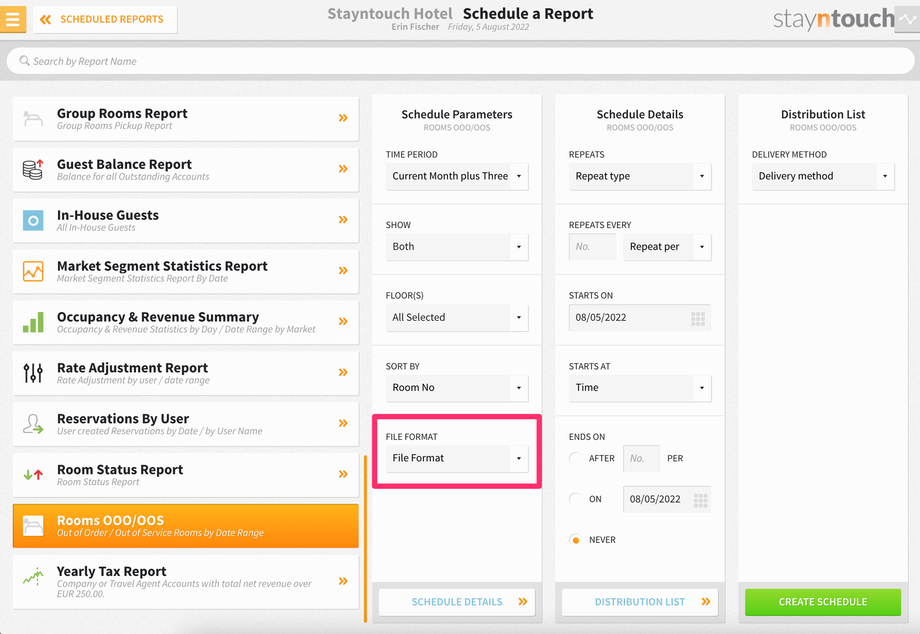Click the Schedule Details button

tap(456, 602)
